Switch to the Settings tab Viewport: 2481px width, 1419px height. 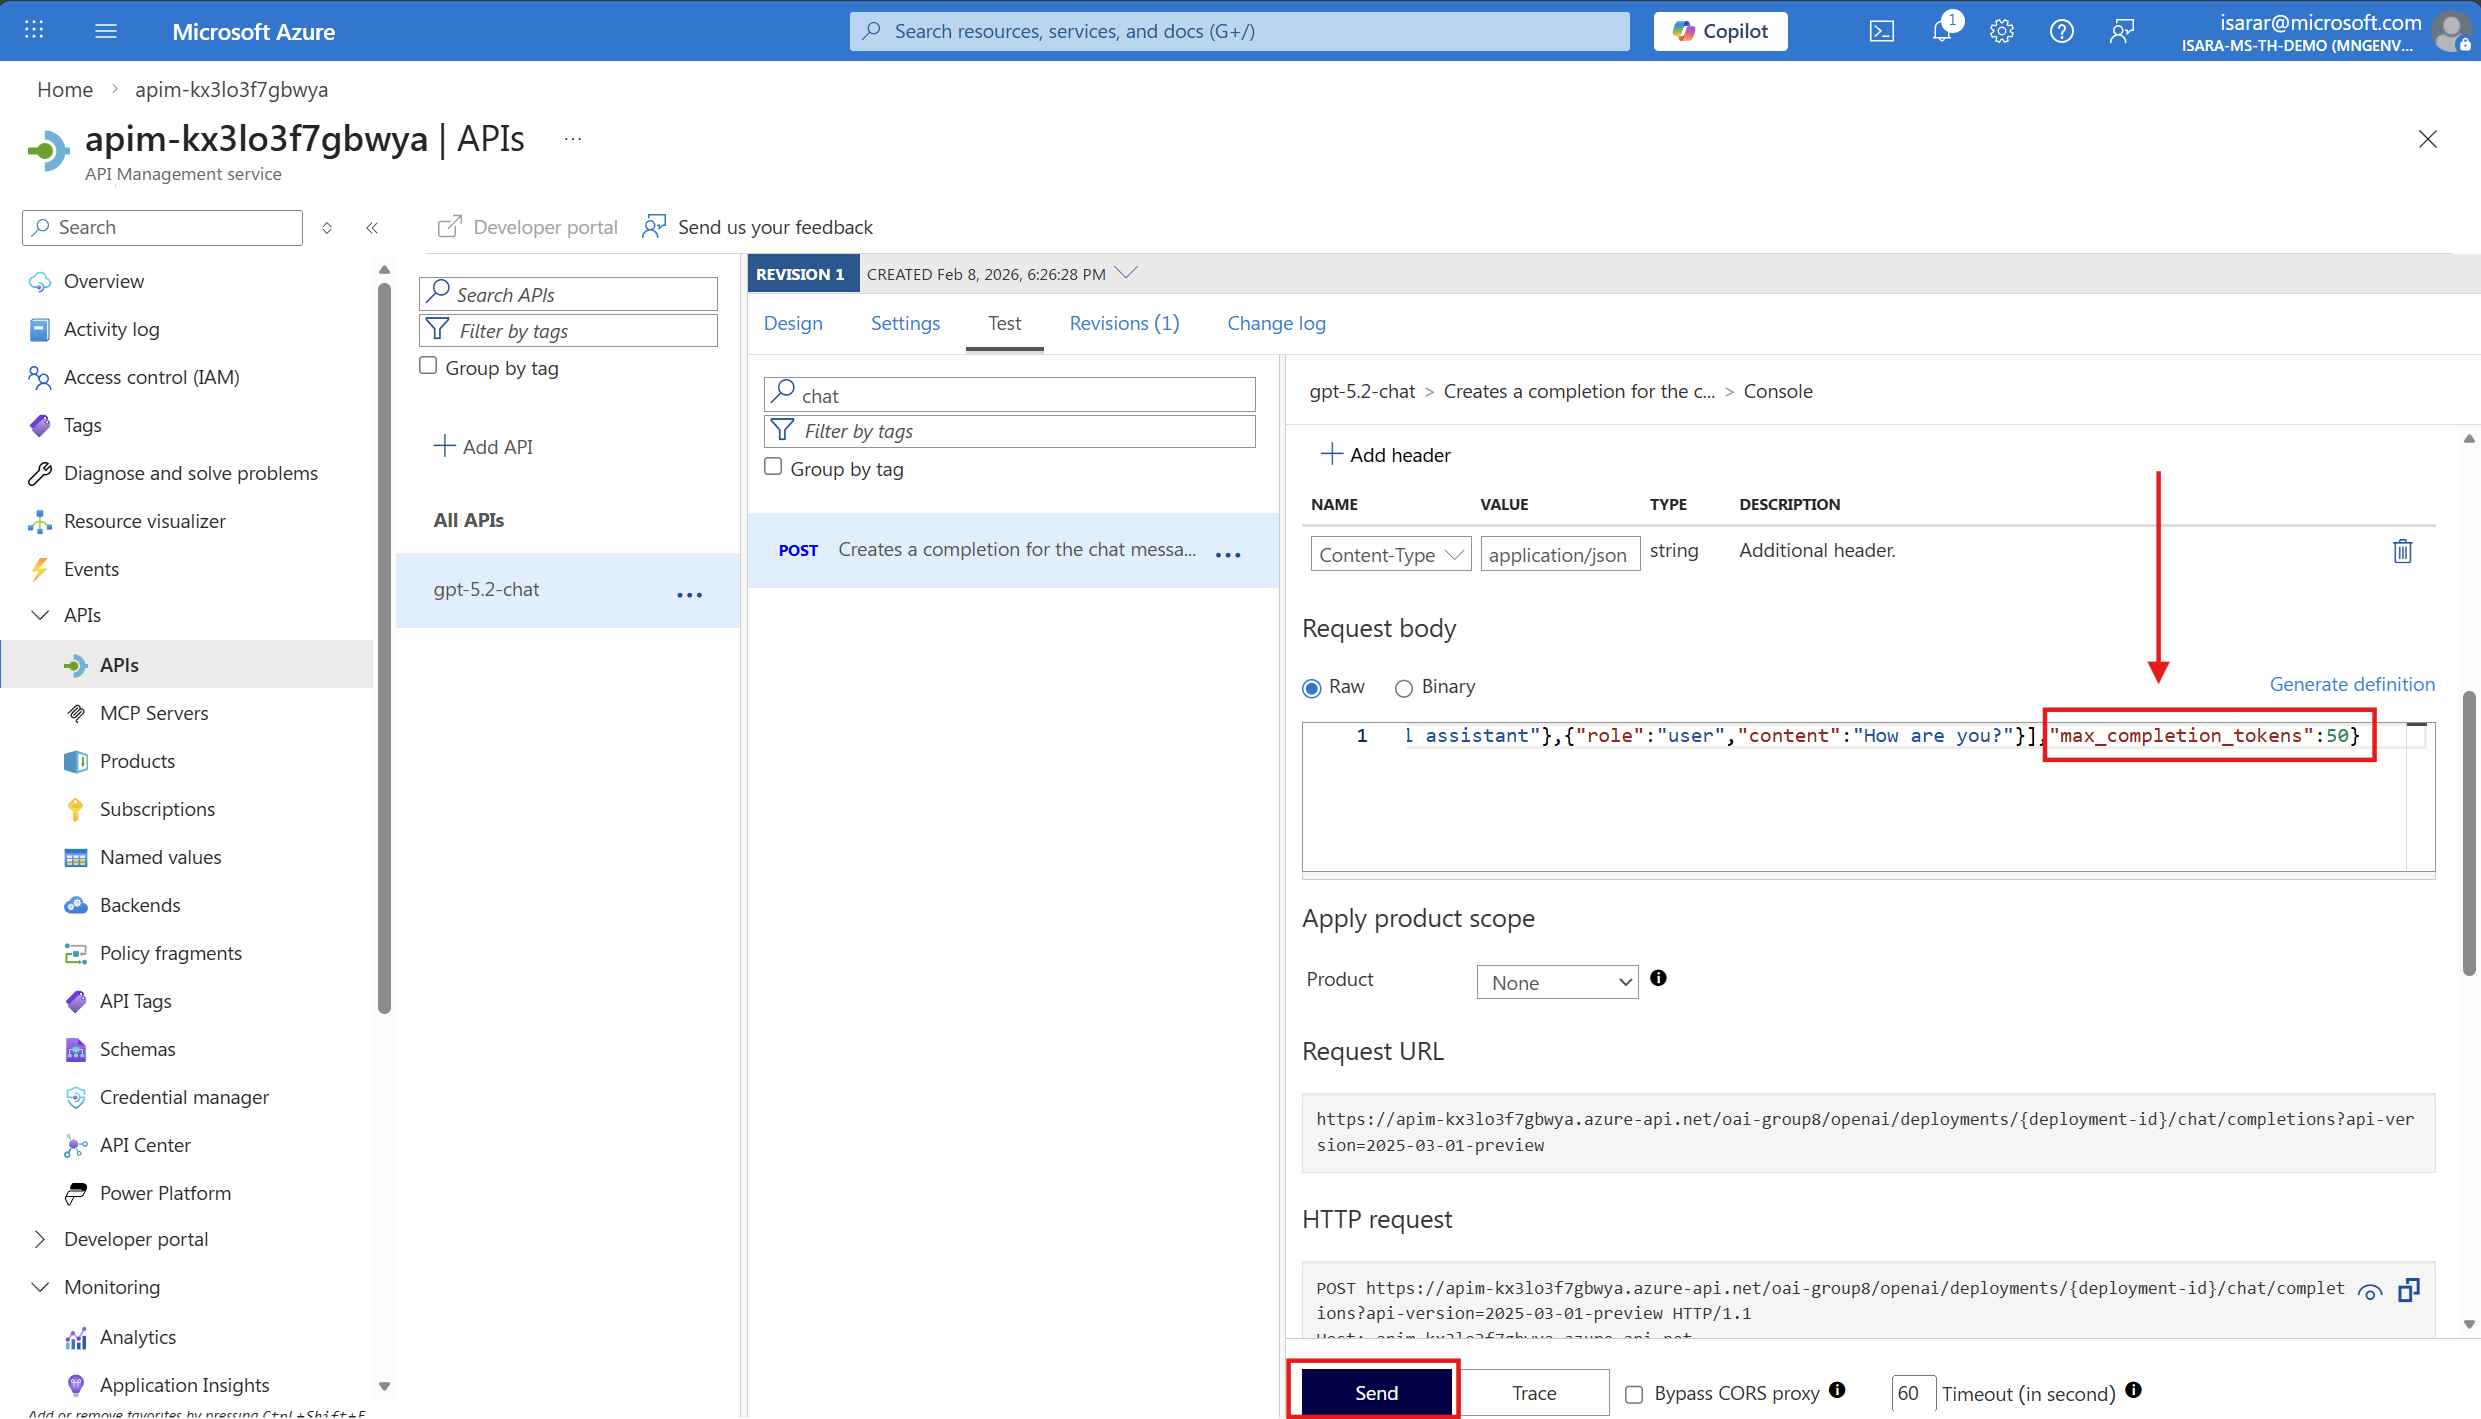point(905,323)
